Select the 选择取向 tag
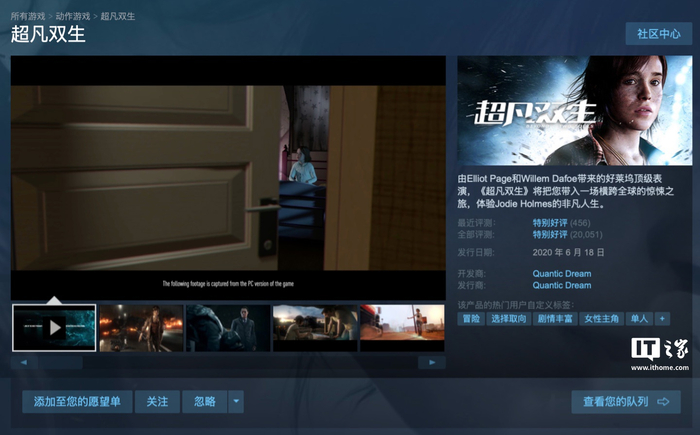 pyautogui.click(x=508, y=318)
